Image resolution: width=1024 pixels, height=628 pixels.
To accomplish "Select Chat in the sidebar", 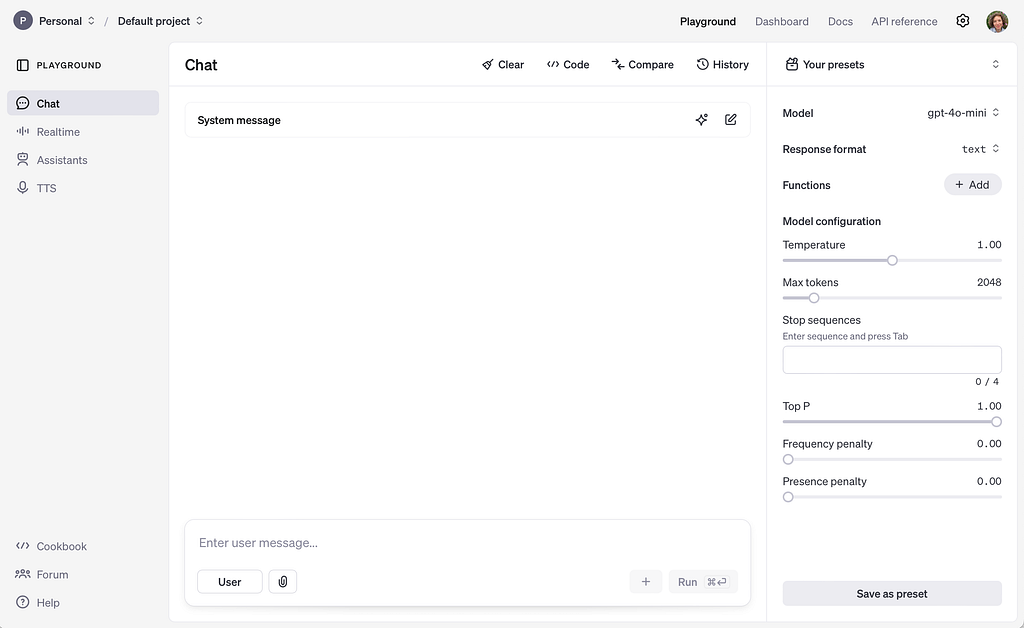I will 83,103.
